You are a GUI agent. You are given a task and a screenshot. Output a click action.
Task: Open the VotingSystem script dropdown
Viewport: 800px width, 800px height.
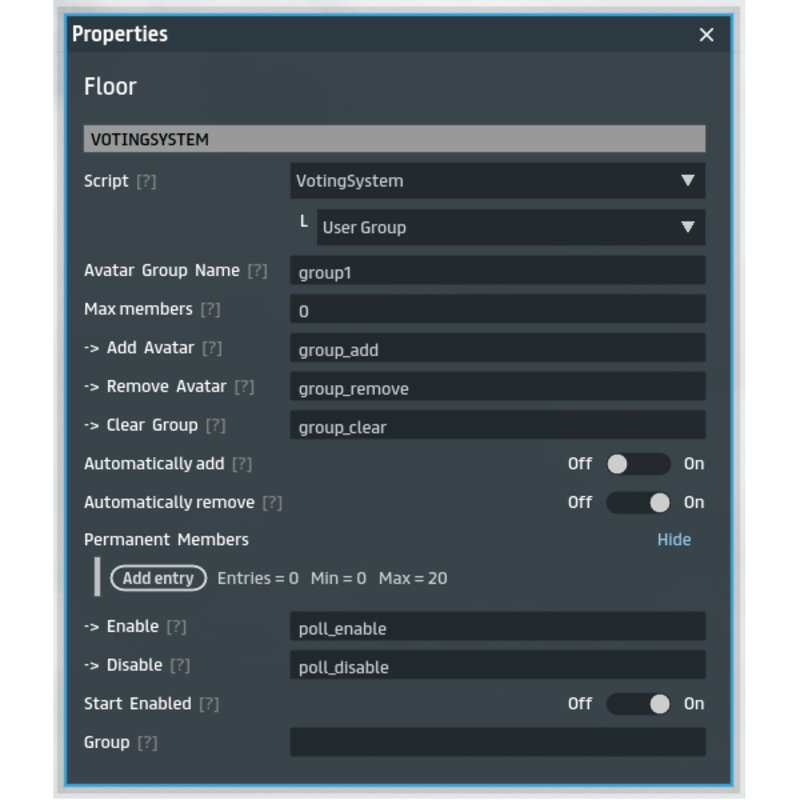tap(497, 181)
